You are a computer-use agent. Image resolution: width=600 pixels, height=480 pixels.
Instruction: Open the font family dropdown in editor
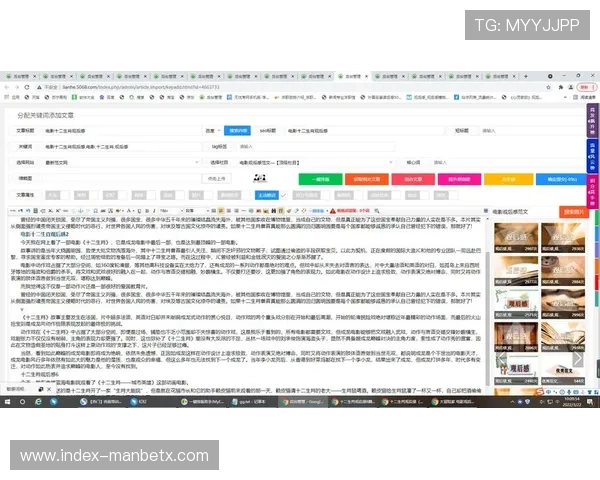coord(197,211)
